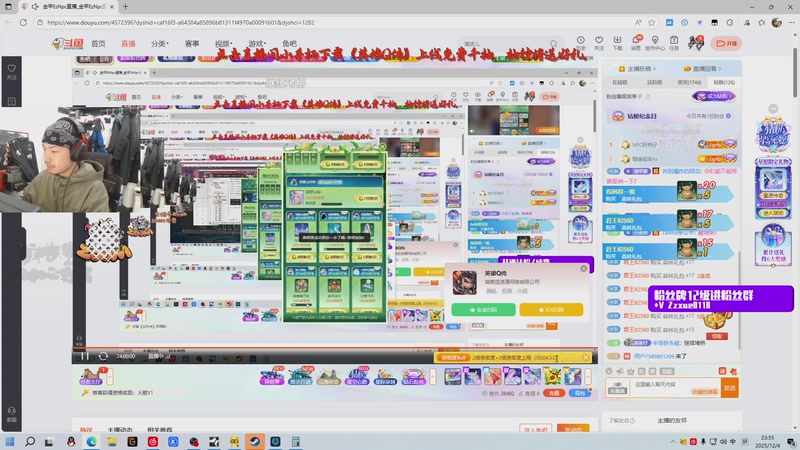This screenshot has height=450, width=800.
Task: Switch to the 钻粉(126) tab
Action: coord(724,82)
